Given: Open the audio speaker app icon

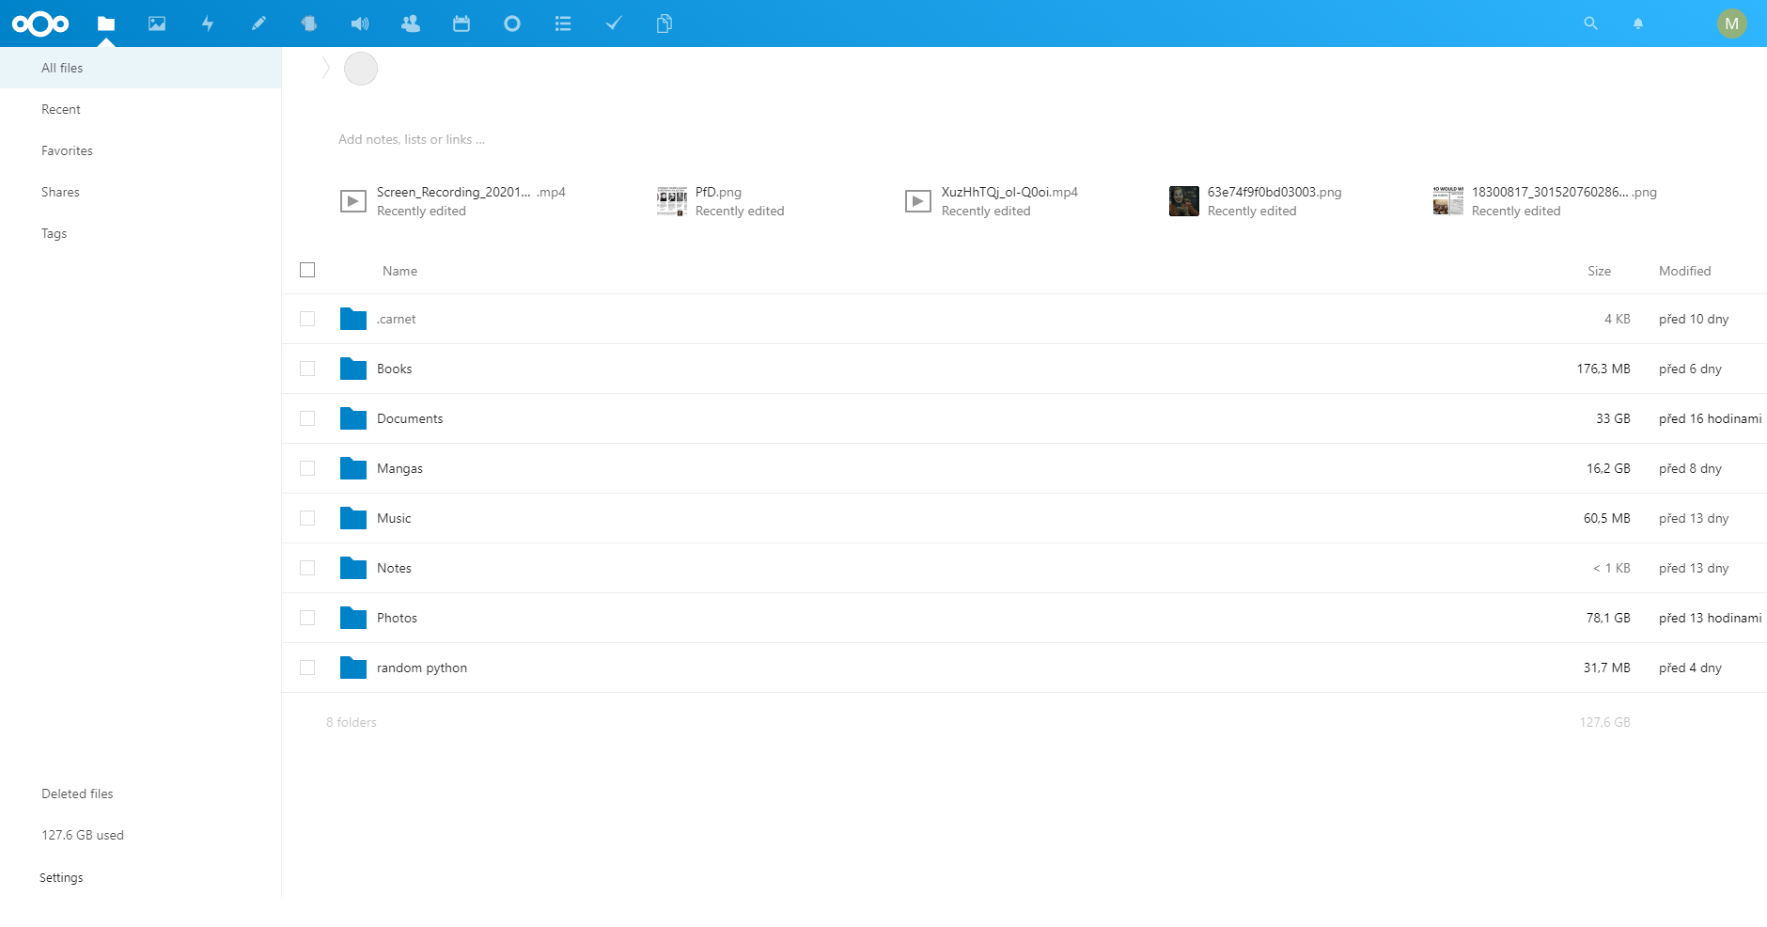Looking at the screenshot, I should pos(360,23).
